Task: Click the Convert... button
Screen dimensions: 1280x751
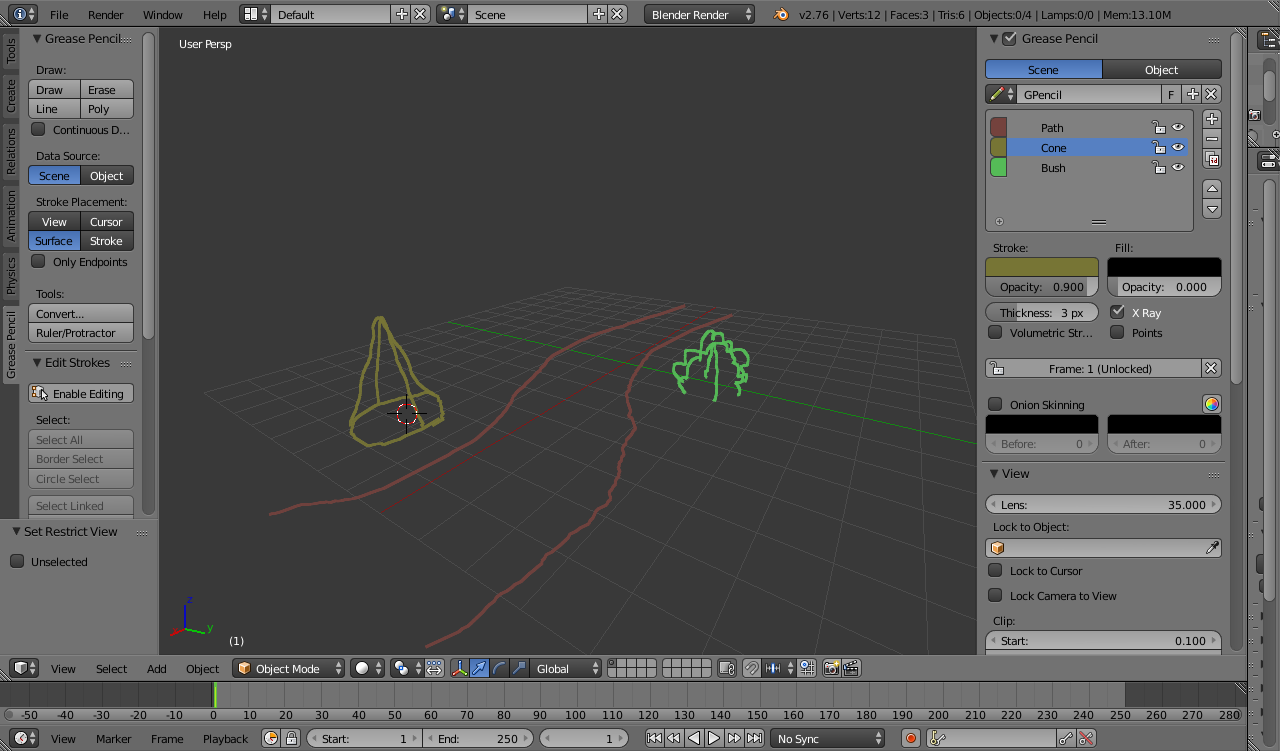Action: click(x=81, y=313)
